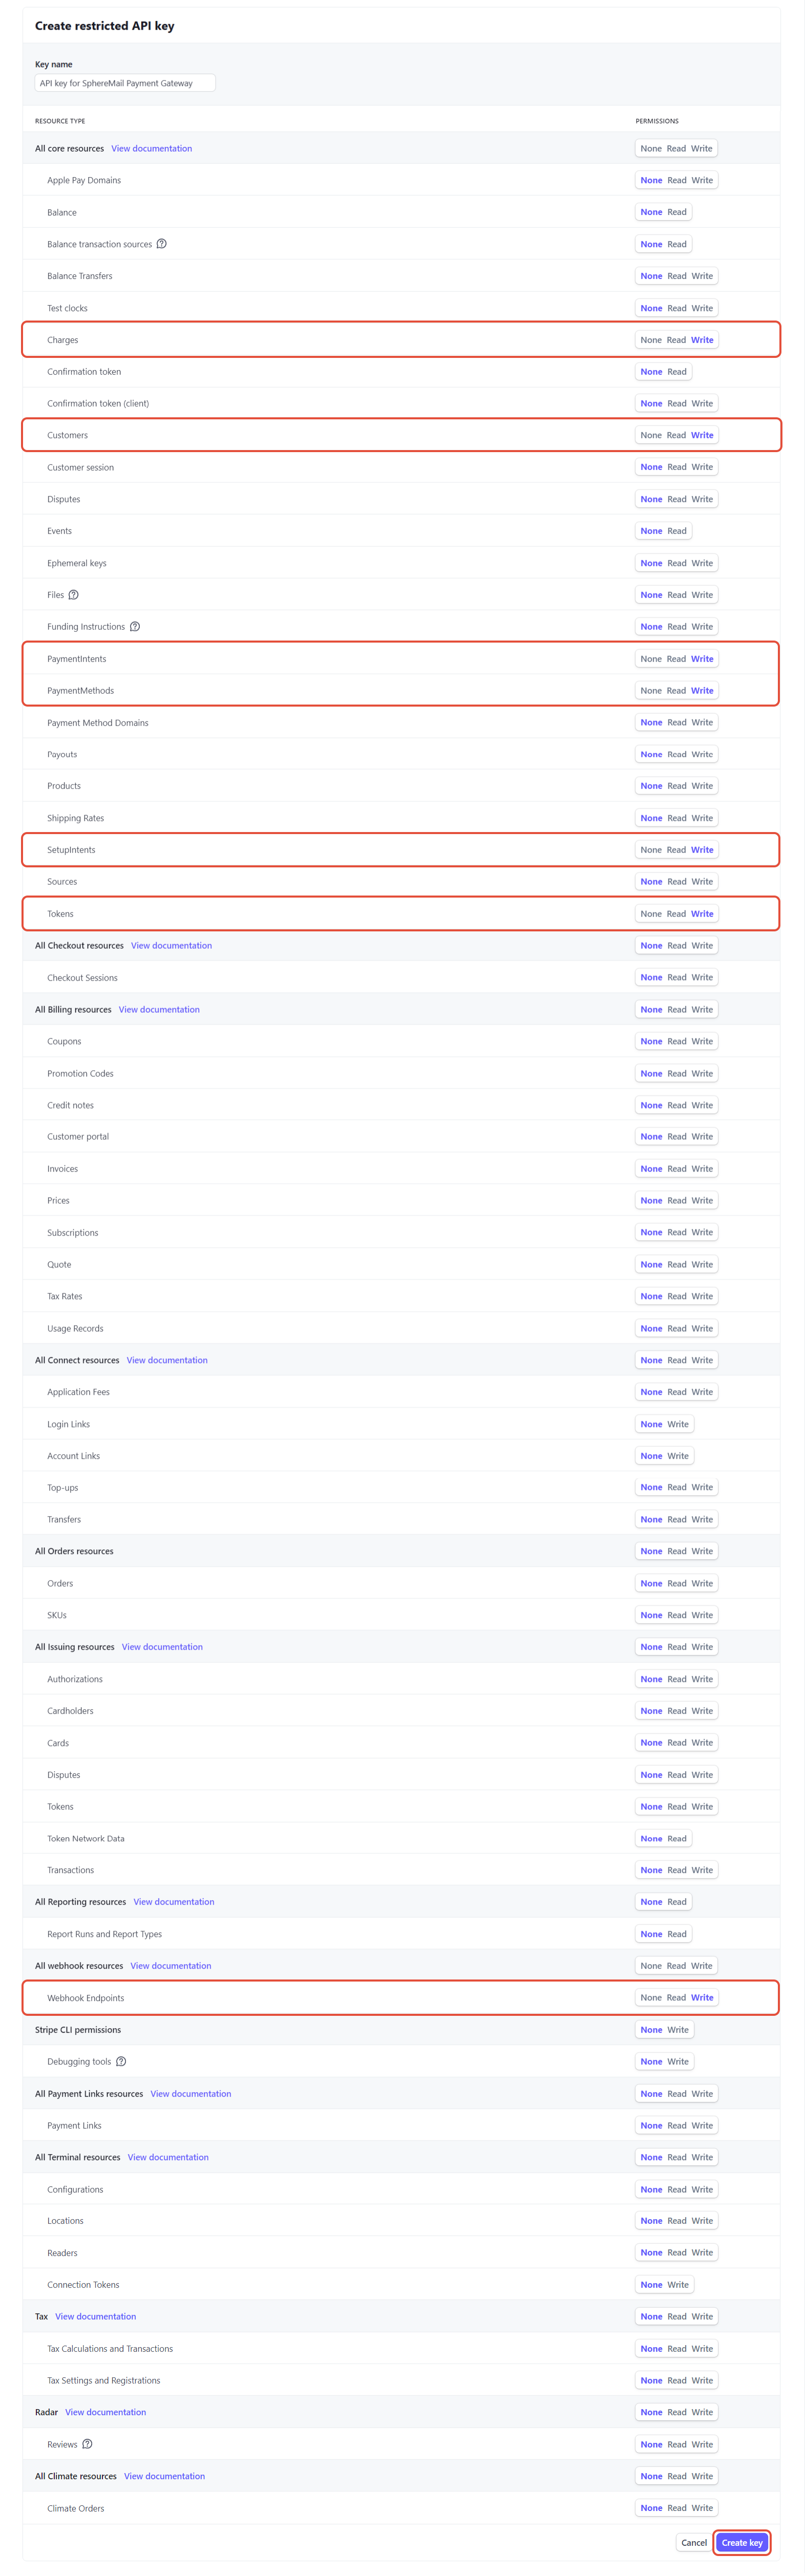
Task: Open View documentation for All core resources
Action: pos(152,148)
